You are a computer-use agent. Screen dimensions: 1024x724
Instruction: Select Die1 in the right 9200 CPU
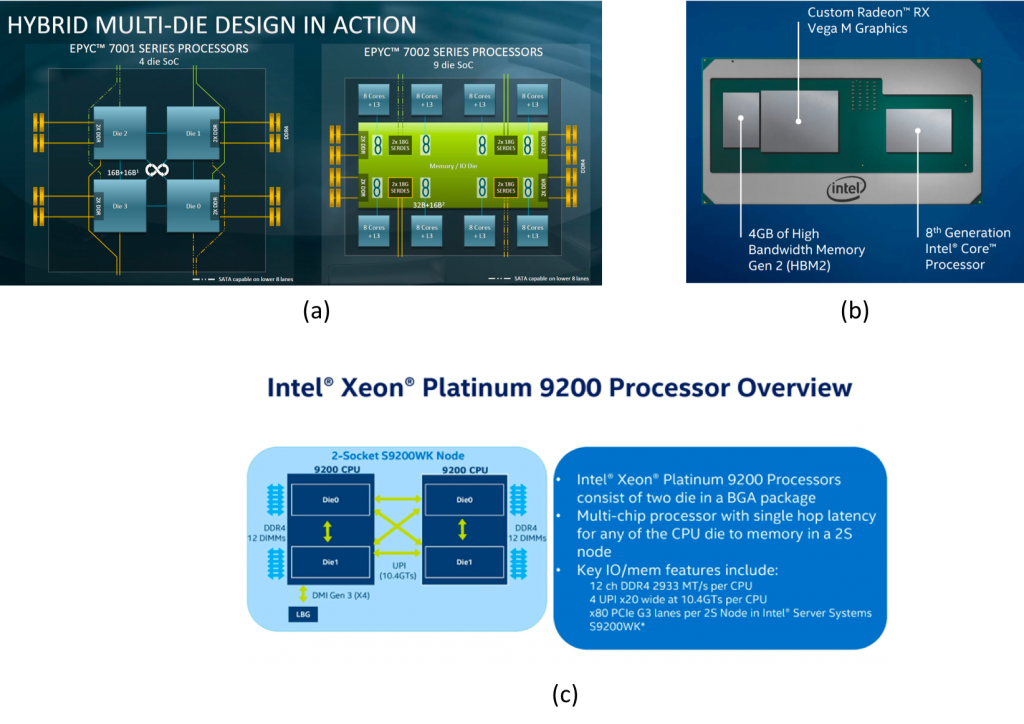464,562
